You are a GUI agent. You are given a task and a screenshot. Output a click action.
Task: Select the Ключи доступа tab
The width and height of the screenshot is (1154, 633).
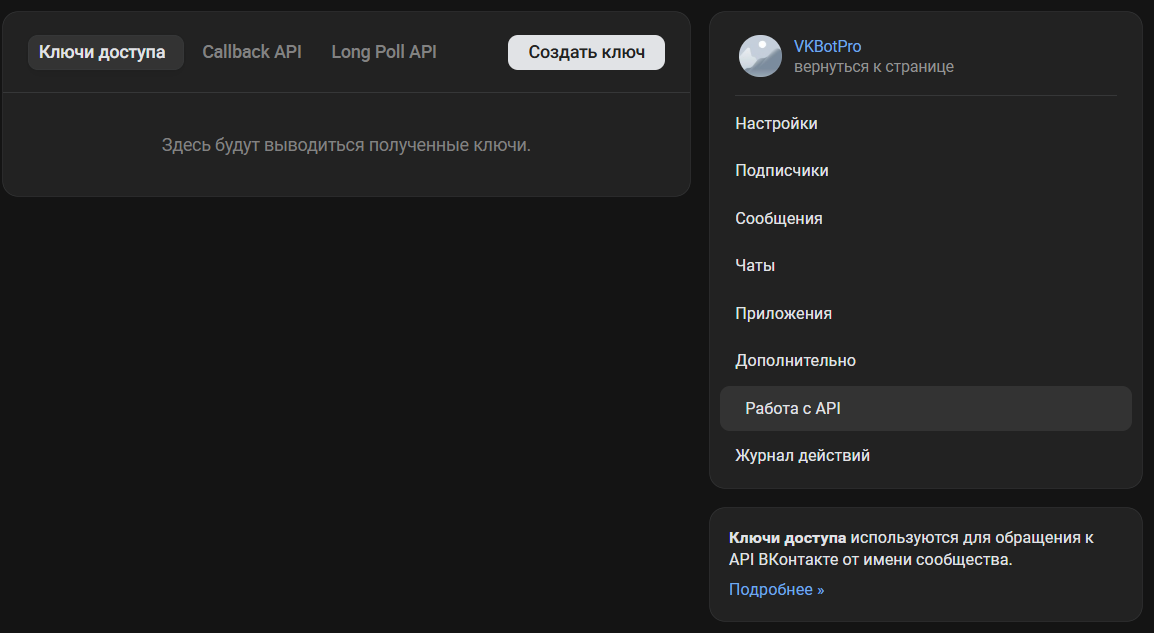coord(105,51)
